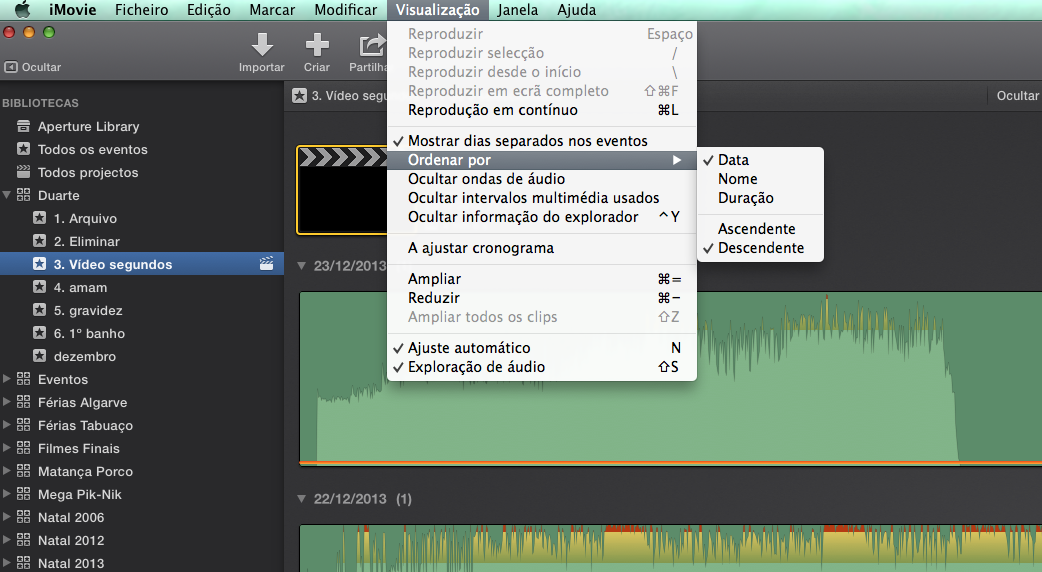Toggle Exploração de áudio option
Image resolution: width=1042 pixels, height=572 pixels.
pos(542,367)
